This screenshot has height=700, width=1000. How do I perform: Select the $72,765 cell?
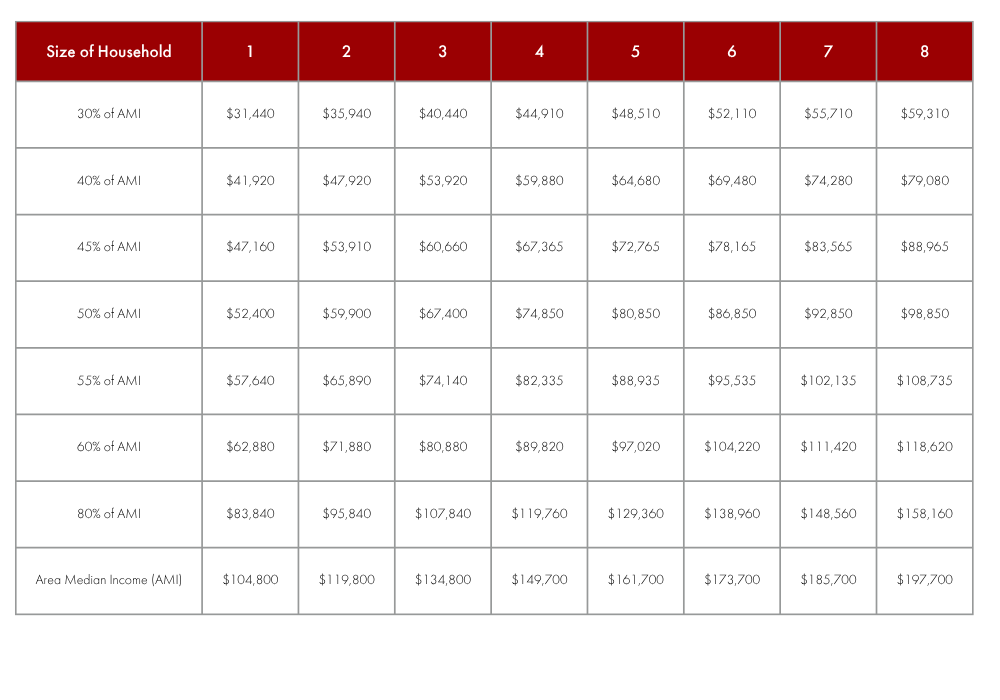click(x=635, y=247)
